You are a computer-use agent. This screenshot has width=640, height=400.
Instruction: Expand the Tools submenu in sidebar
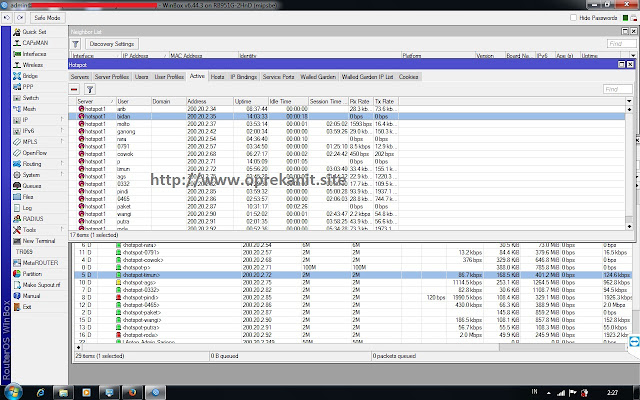click(x=62, y=230)
